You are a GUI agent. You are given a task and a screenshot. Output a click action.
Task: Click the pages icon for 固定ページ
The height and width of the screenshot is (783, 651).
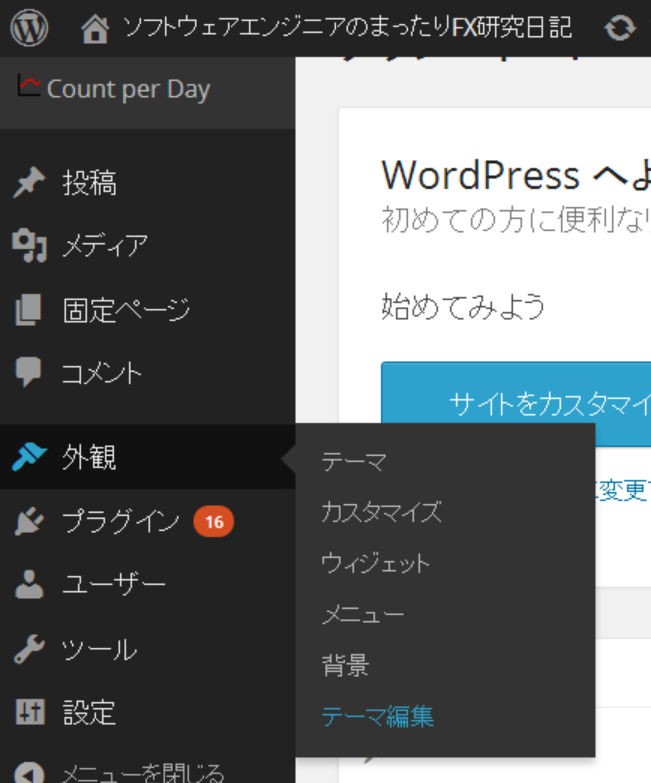click(x=28, y=309)
